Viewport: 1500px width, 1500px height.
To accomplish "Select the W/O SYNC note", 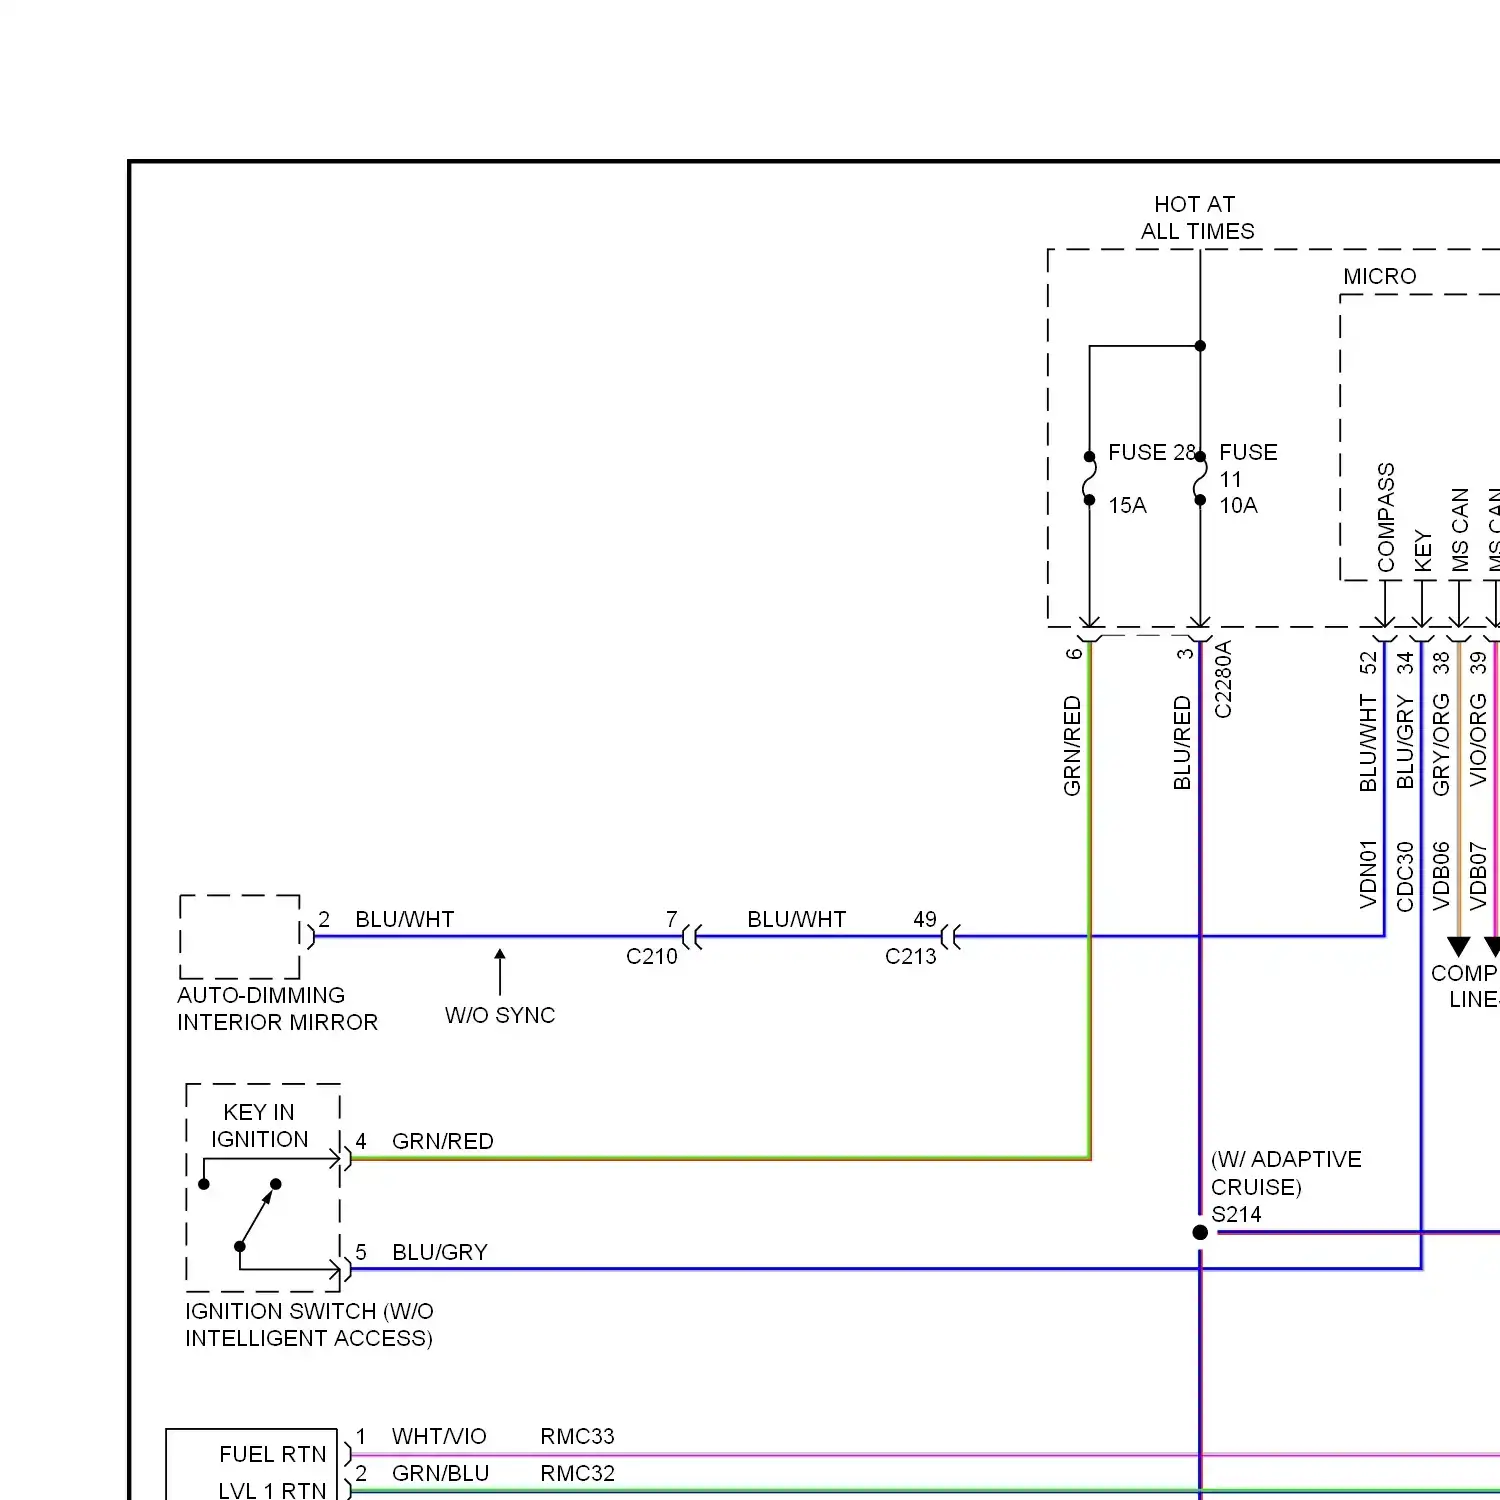I will pos(500,1015).
